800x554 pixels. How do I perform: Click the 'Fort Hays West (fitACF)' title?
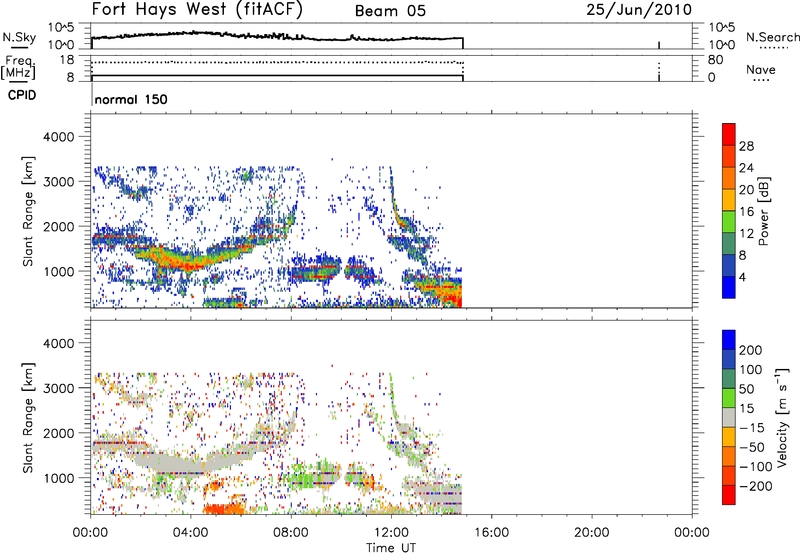click(197, 9)
